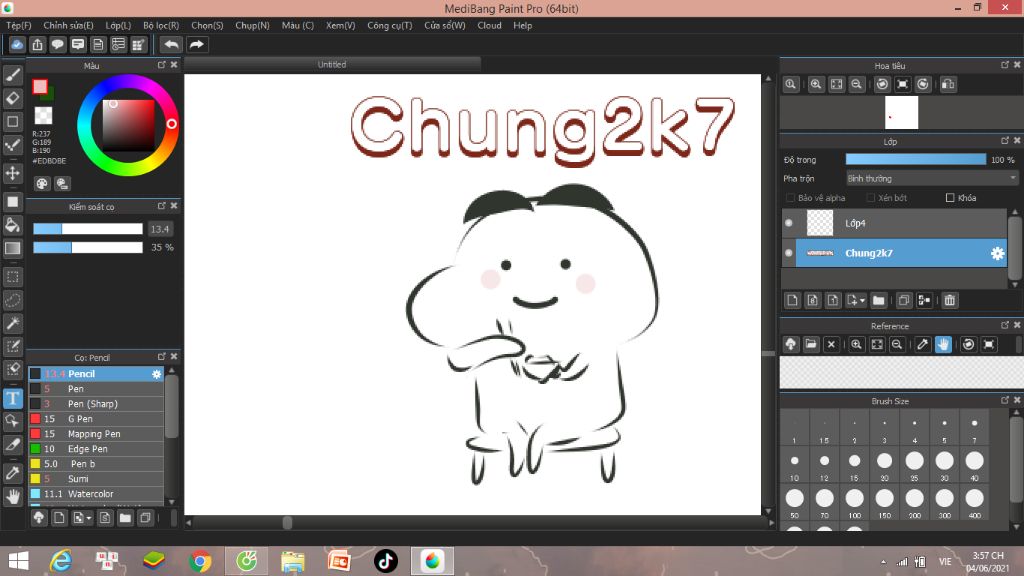
Task: Switch to the Untitled canvas tab
Action: 332,65
